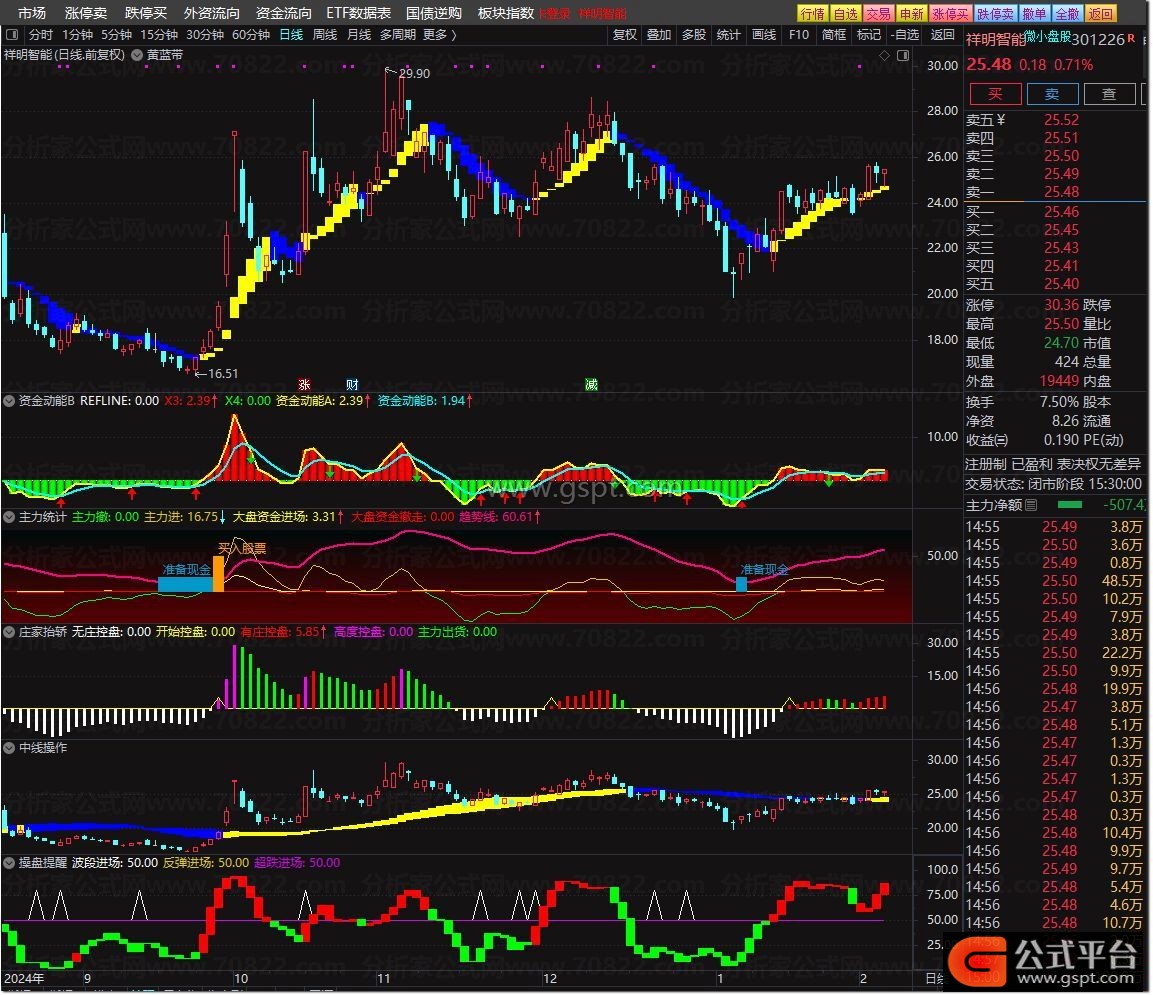The image size is (1153, 995).
Task: Open the ETF数据表 menu
Action: (359, 13)
